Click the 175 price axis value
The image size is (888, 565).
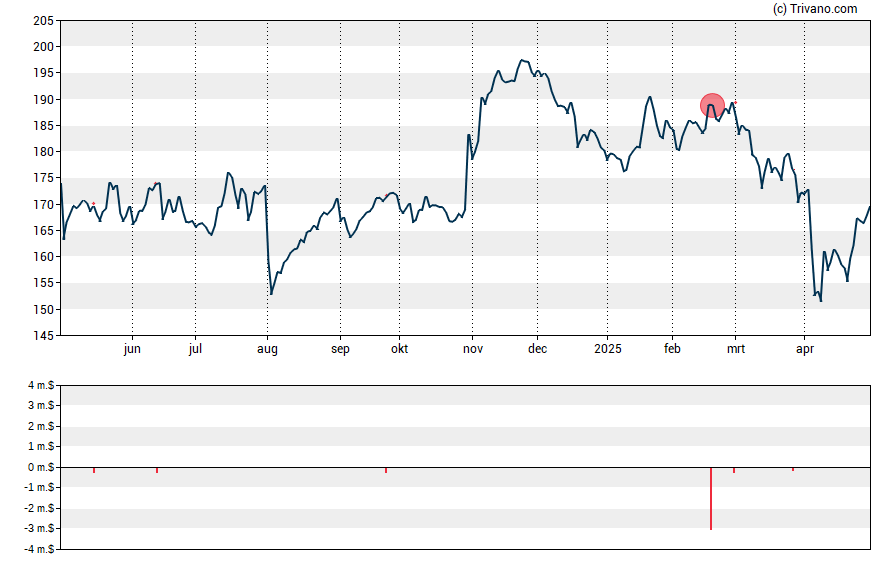pyautogui.click(x=44, y=178)
